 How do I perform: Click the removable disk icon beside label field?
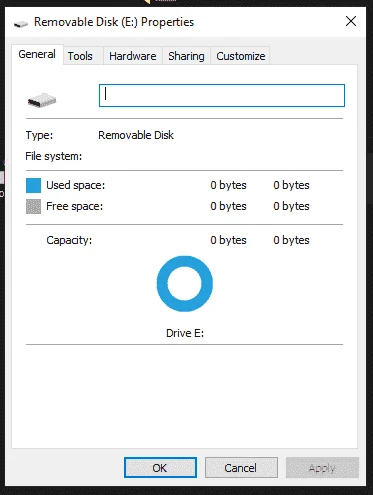(42, 100)
